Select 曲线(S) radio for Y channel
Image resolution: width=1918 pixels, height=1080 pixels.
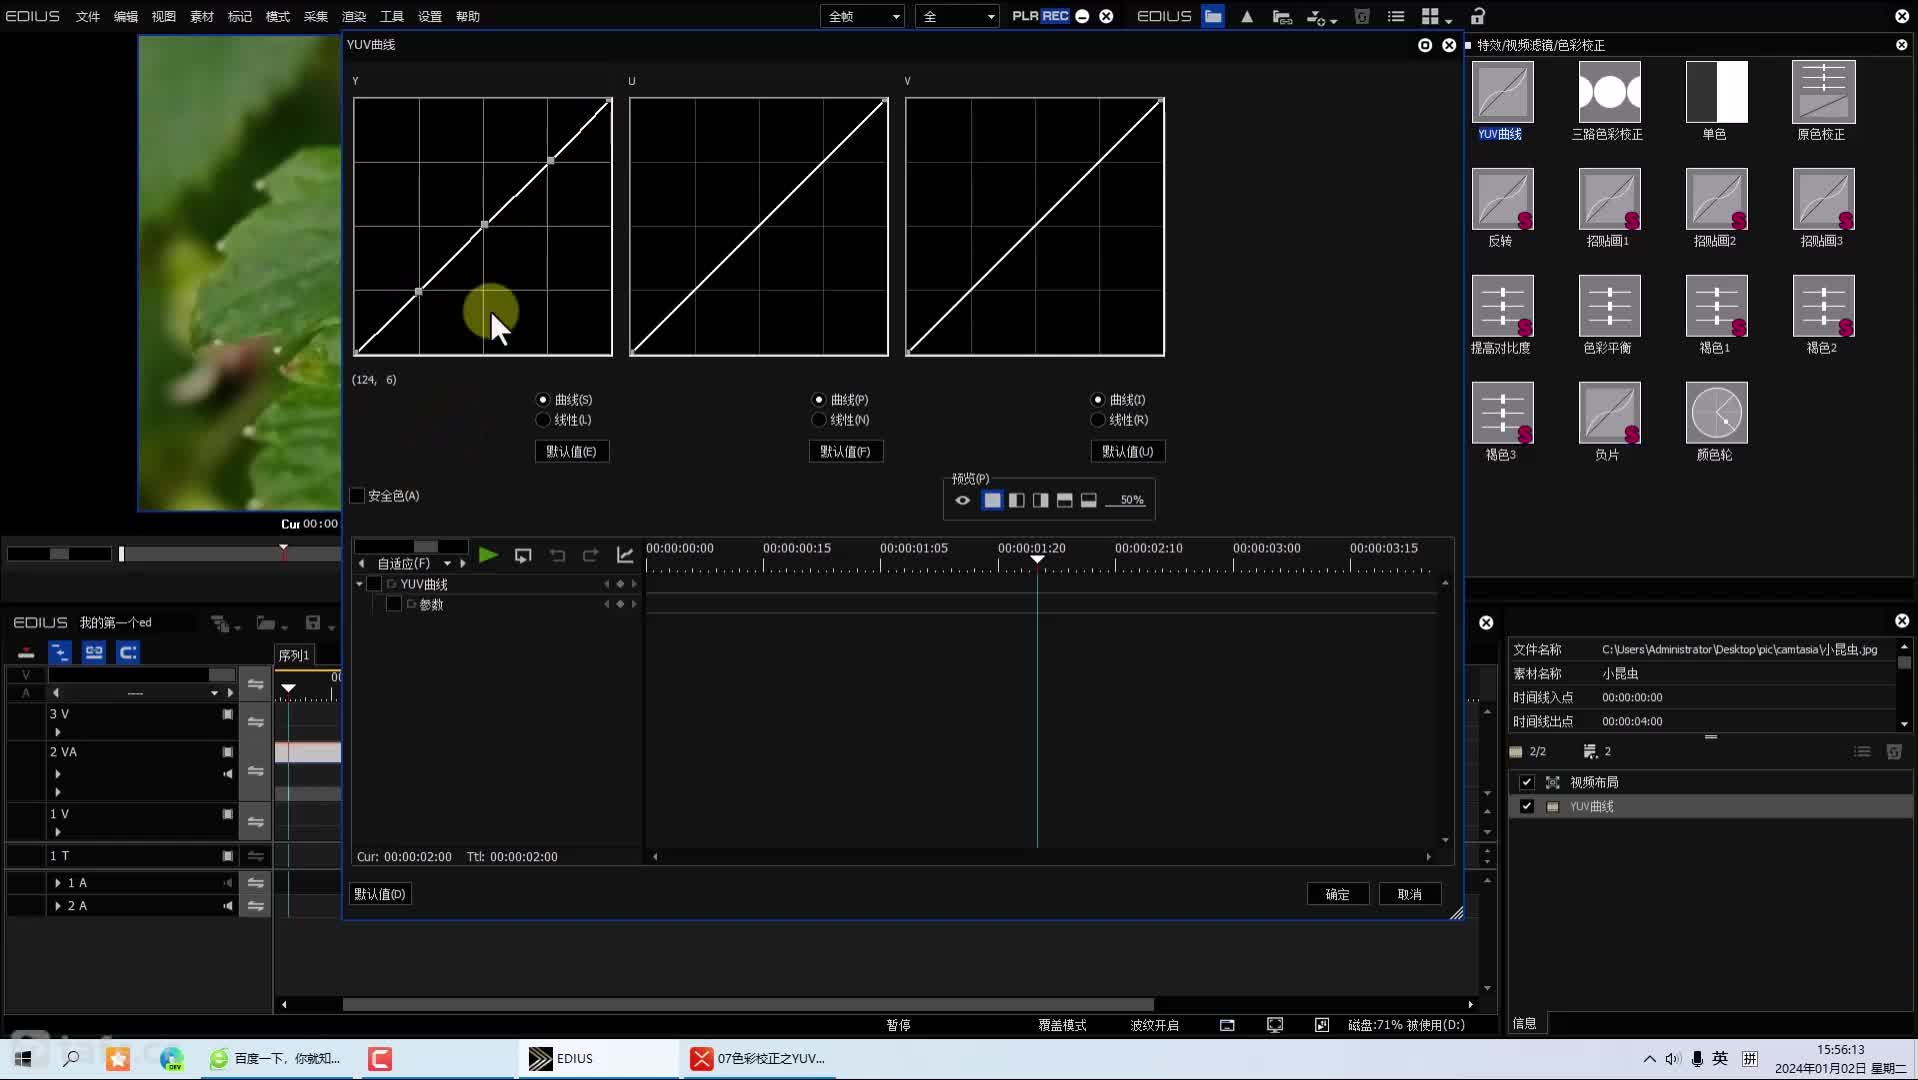pyautogui.click(x=543, y=400)
